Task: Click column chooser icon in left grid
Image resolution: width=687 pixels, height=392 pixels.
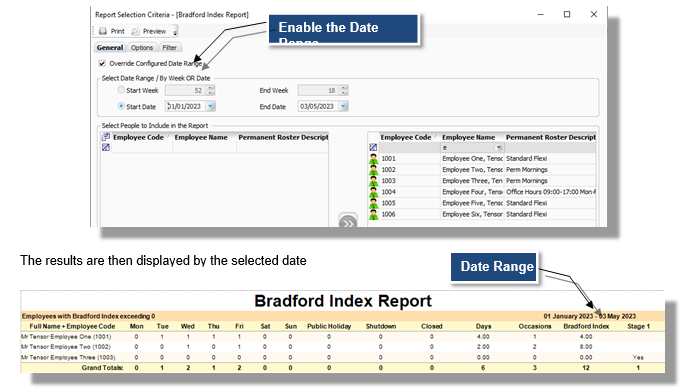Action: pos(106,137)
